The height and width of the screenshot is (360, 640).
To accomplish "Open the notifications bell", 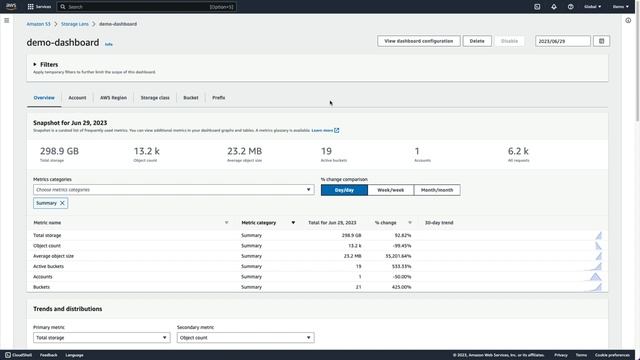I will (x=554, y=7).
